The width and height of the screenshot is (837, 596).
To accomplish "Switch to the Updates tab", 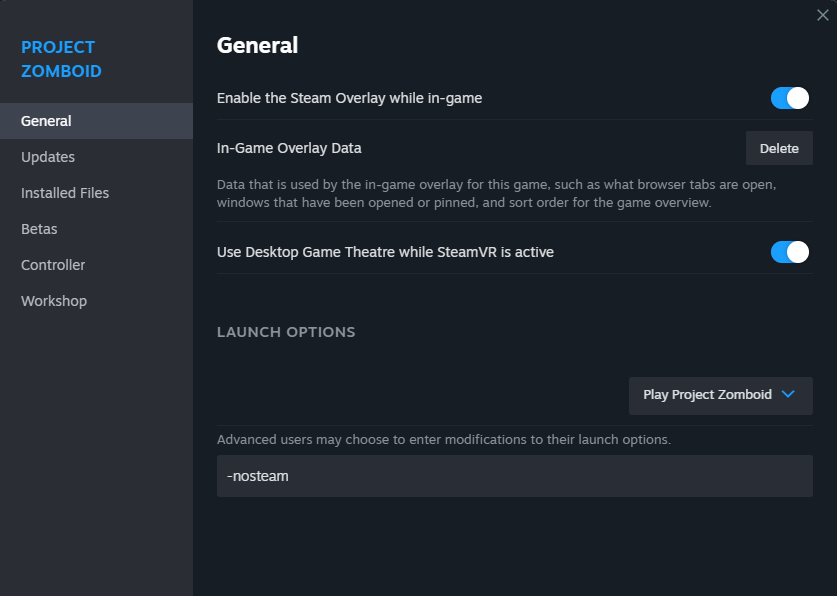I will click(48, 157).
